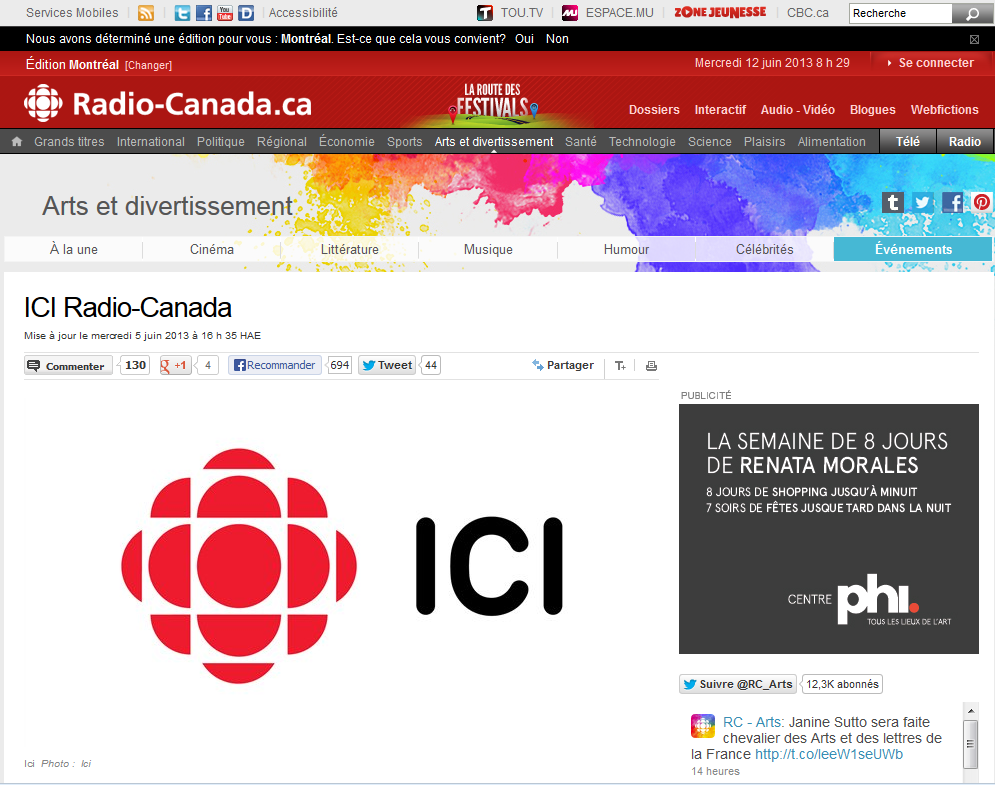
Task: Open the Interactif menu
Action: pyautogui.click(x=720, y=110)
